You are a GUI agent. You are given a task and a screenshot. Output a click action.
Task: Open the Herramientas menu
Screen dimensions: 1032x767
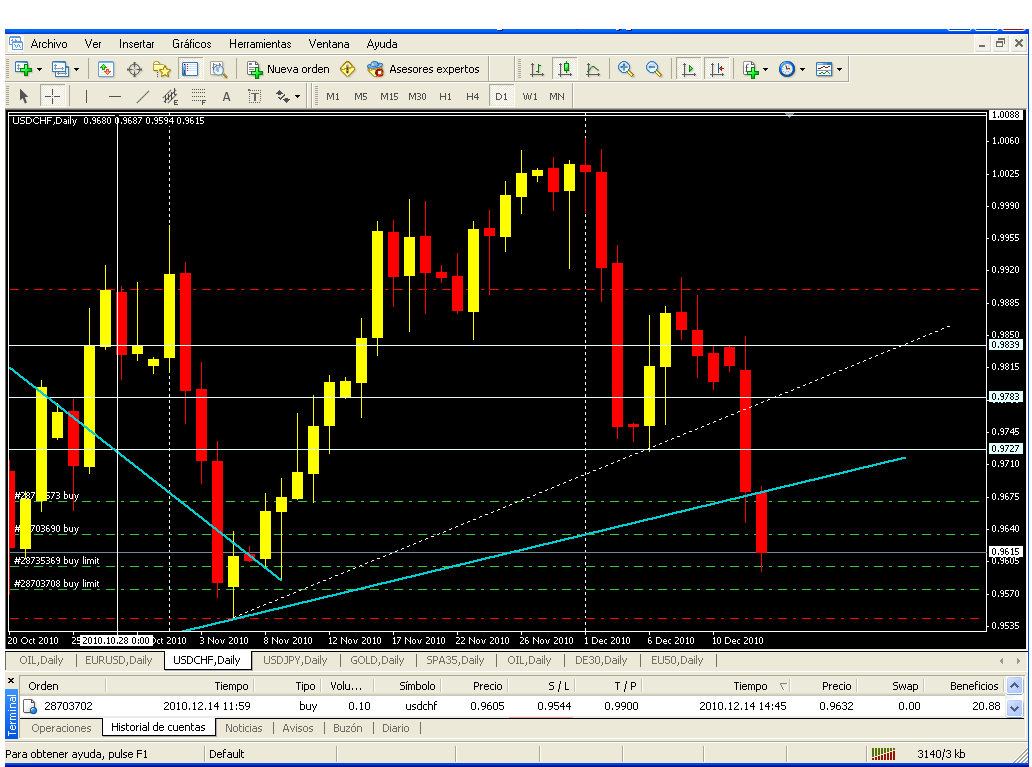(260, 44)
